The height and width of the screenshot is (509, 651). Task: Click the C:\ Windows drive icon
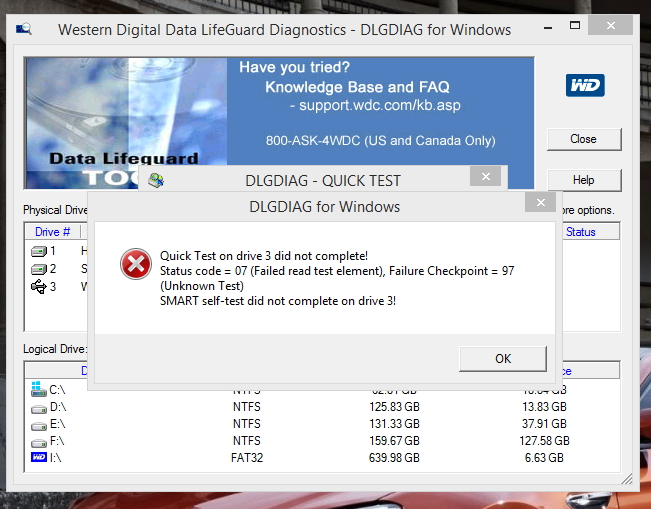pyautogui.click(x=39, y=389)
